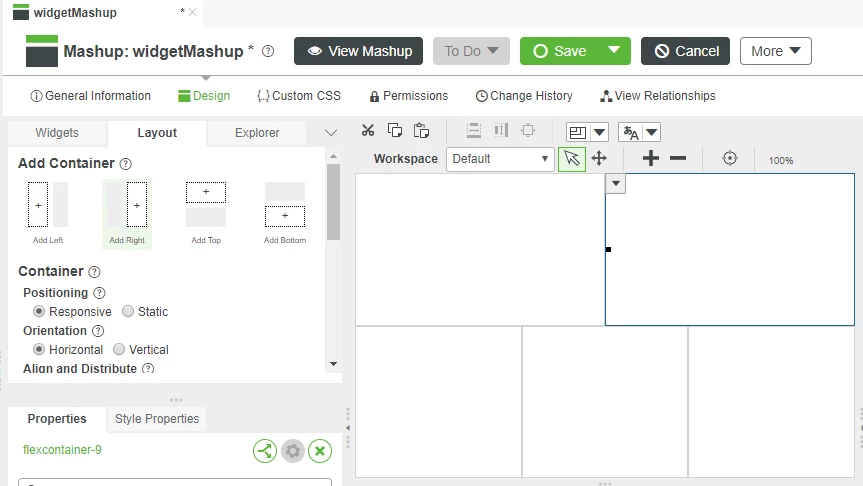Click the Copy icon in toolbar
863x486 pixels.
click(395, 130)
